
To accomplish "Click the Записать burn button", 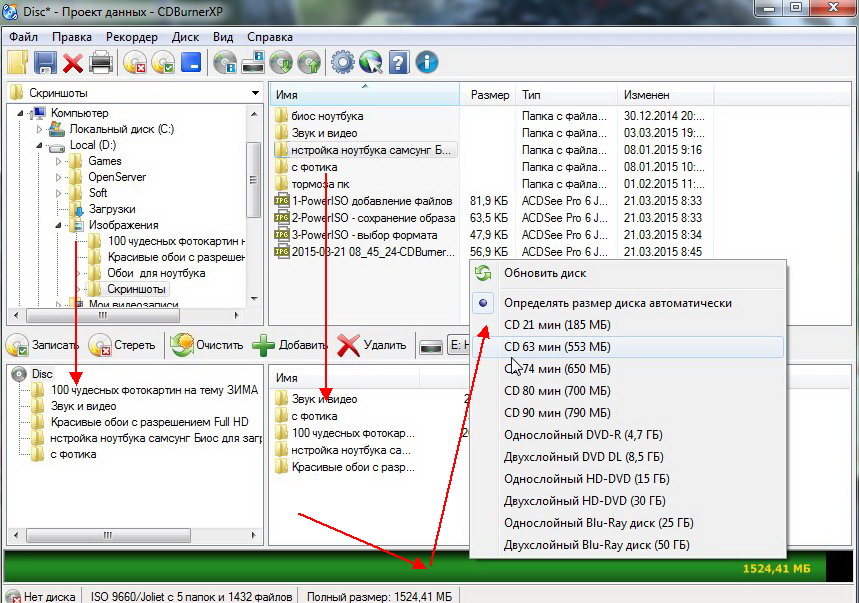I will [x=43, y=346].
